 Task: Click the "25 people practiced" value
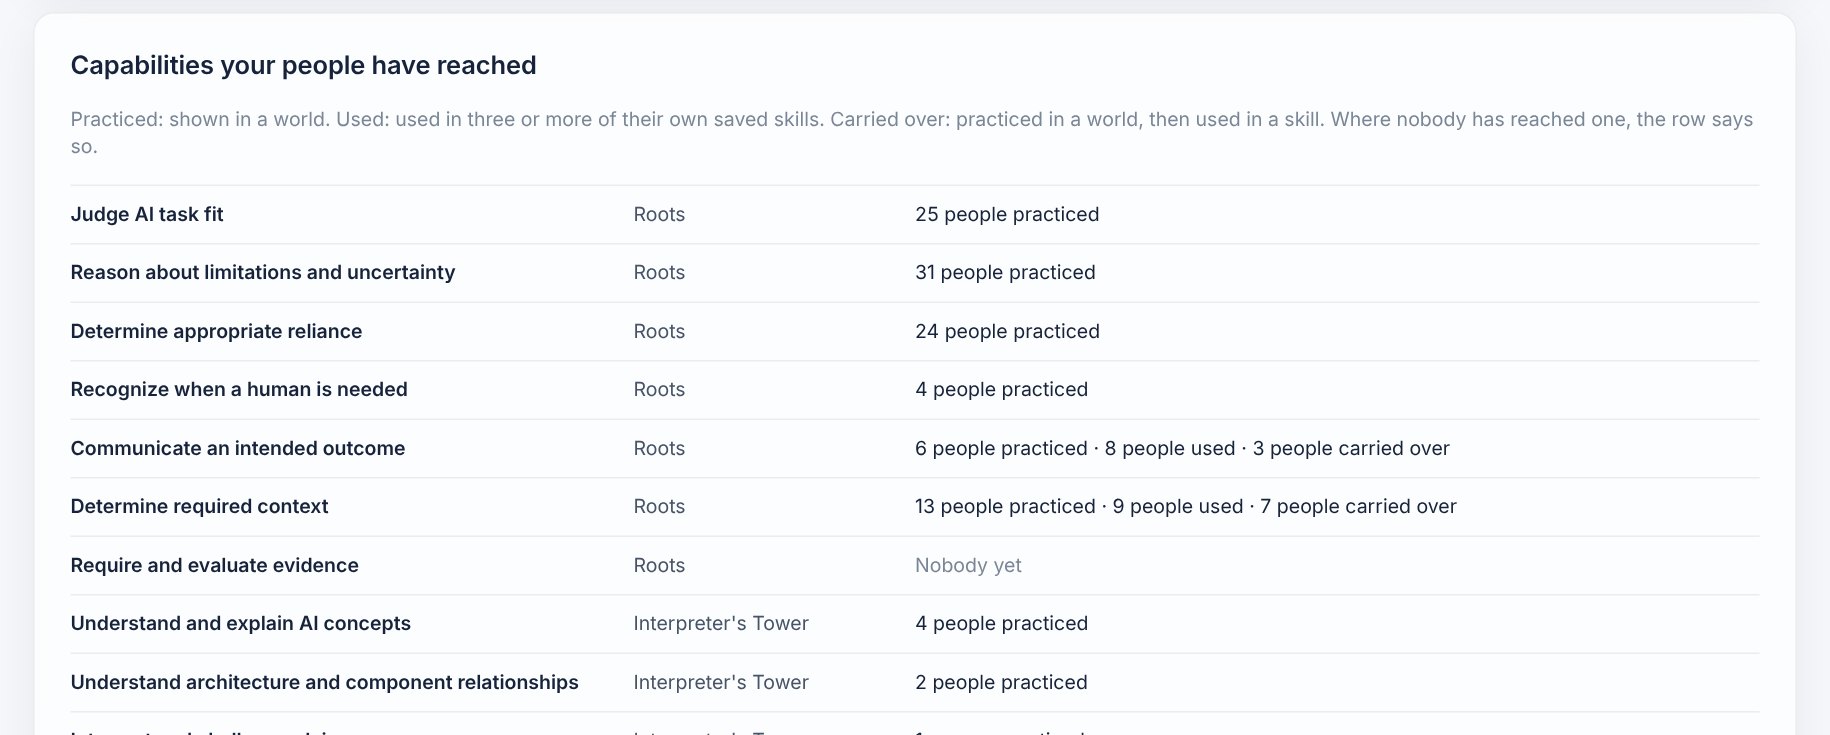tap(1007, 214)
